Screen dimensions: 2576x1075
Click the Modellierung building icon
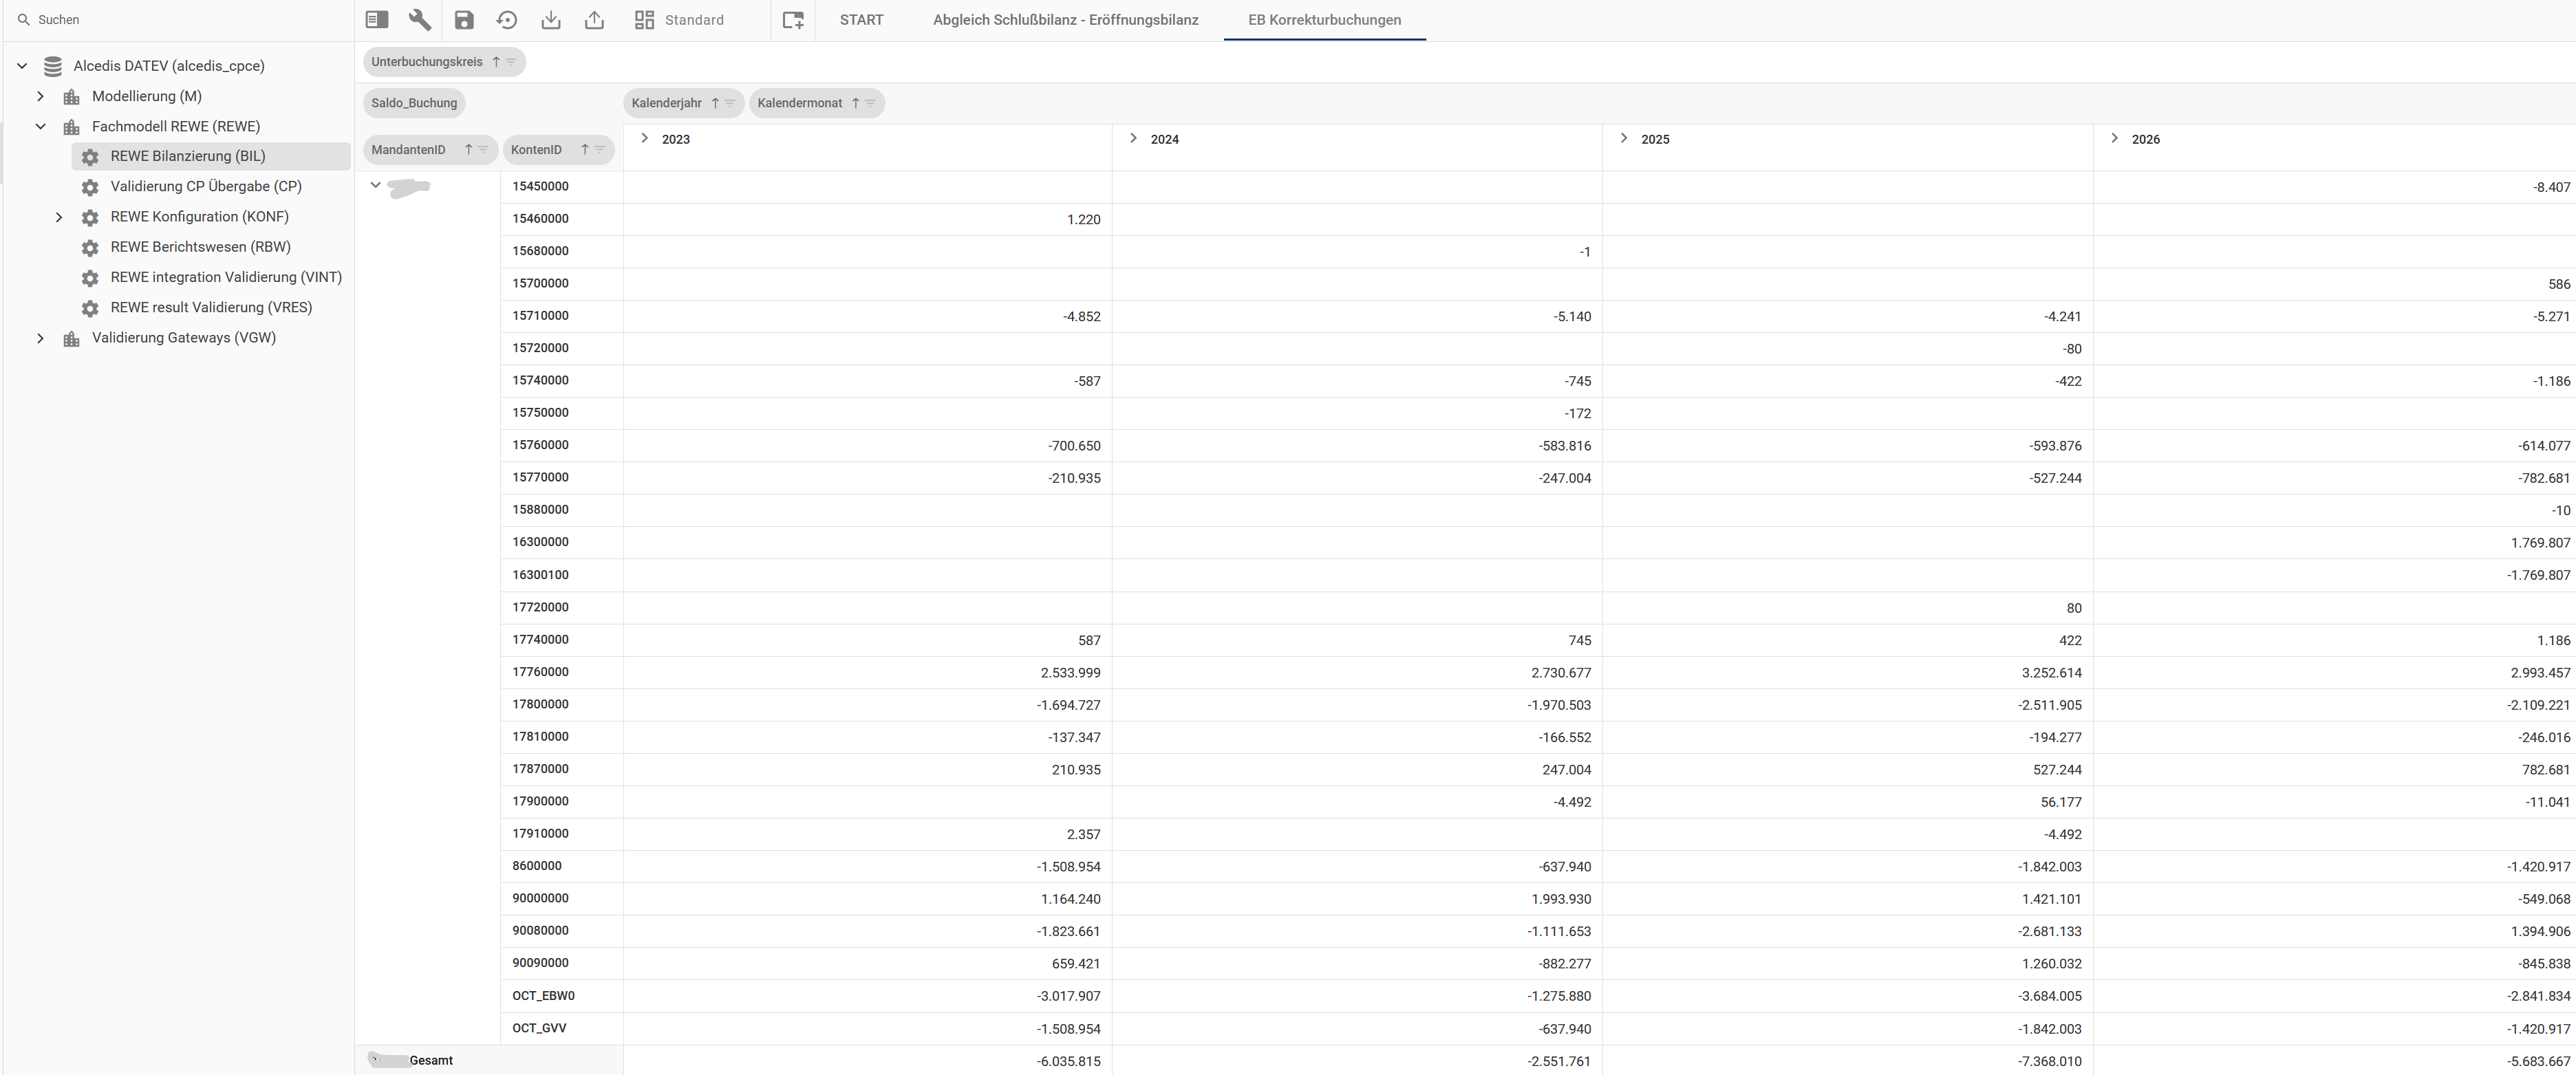coord(71,97)
